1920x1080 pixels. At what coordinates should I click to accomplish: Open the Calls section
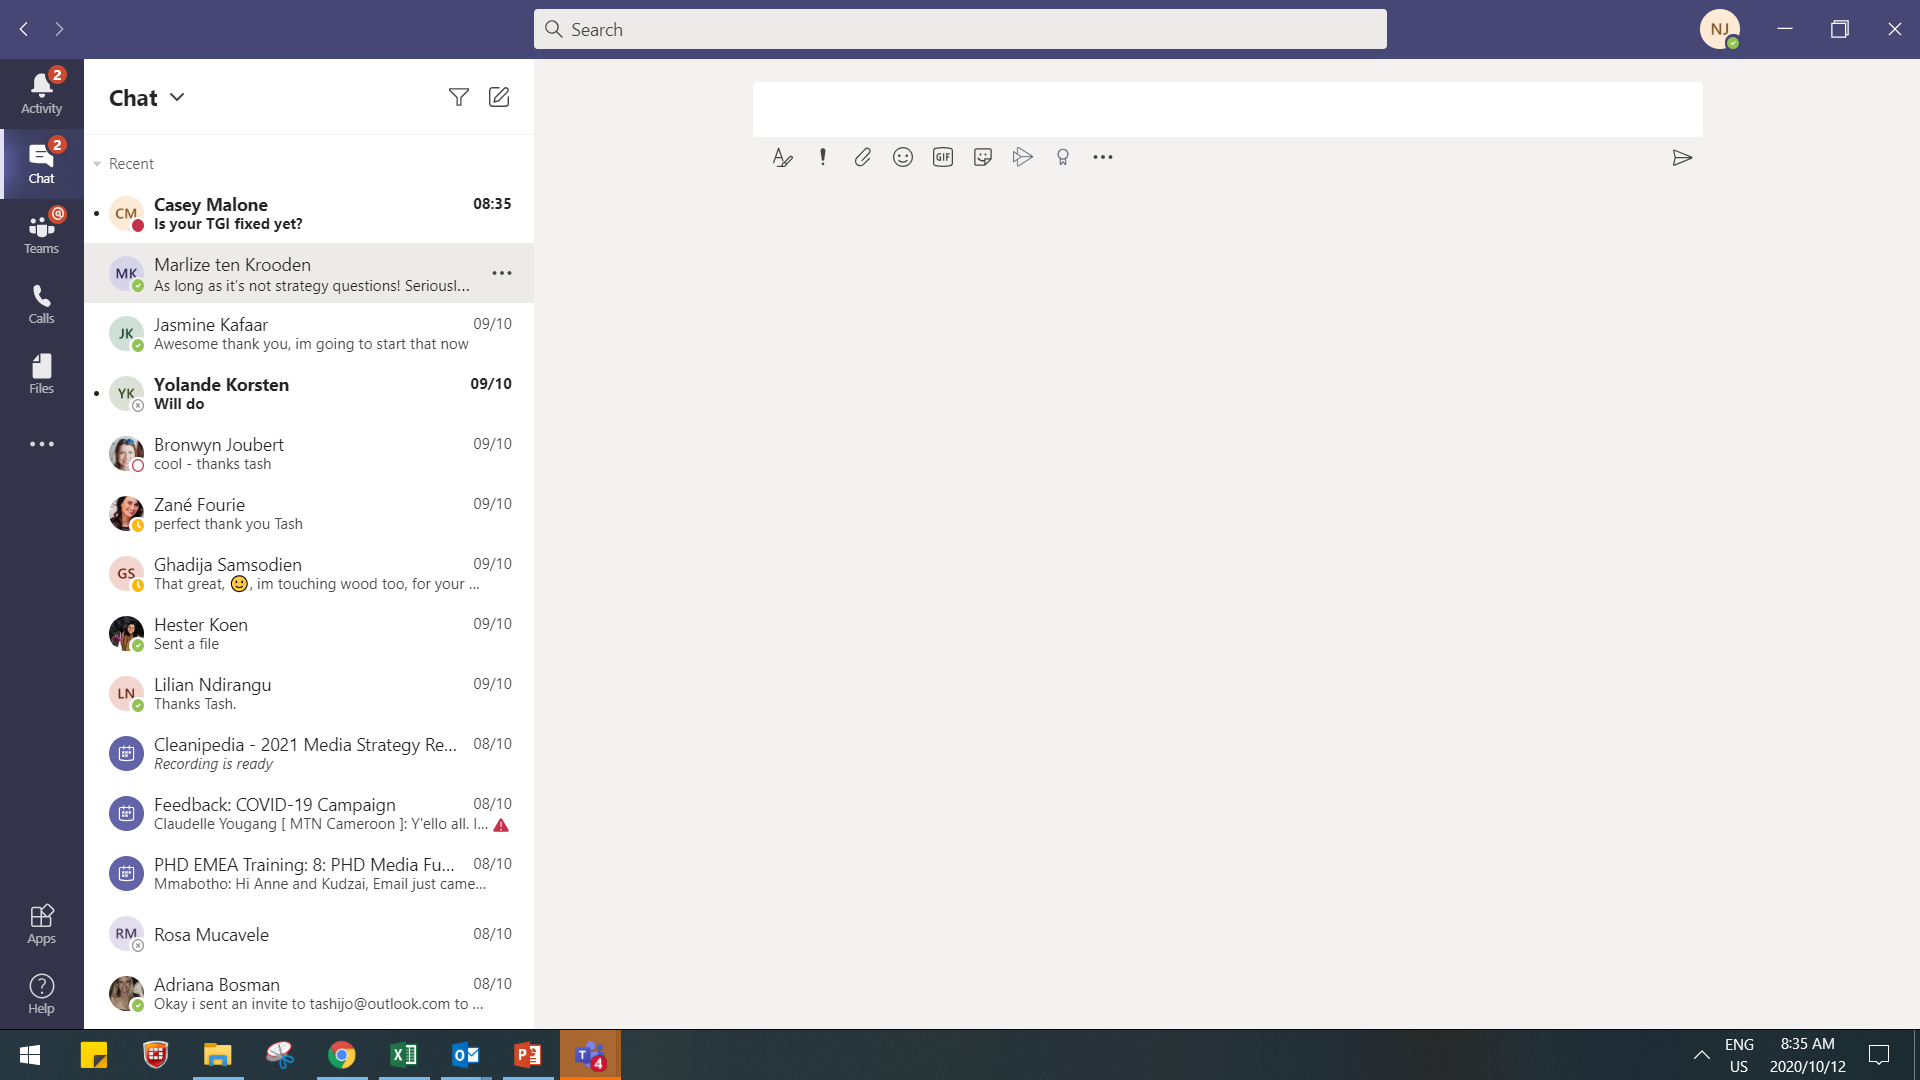[41, 303]
